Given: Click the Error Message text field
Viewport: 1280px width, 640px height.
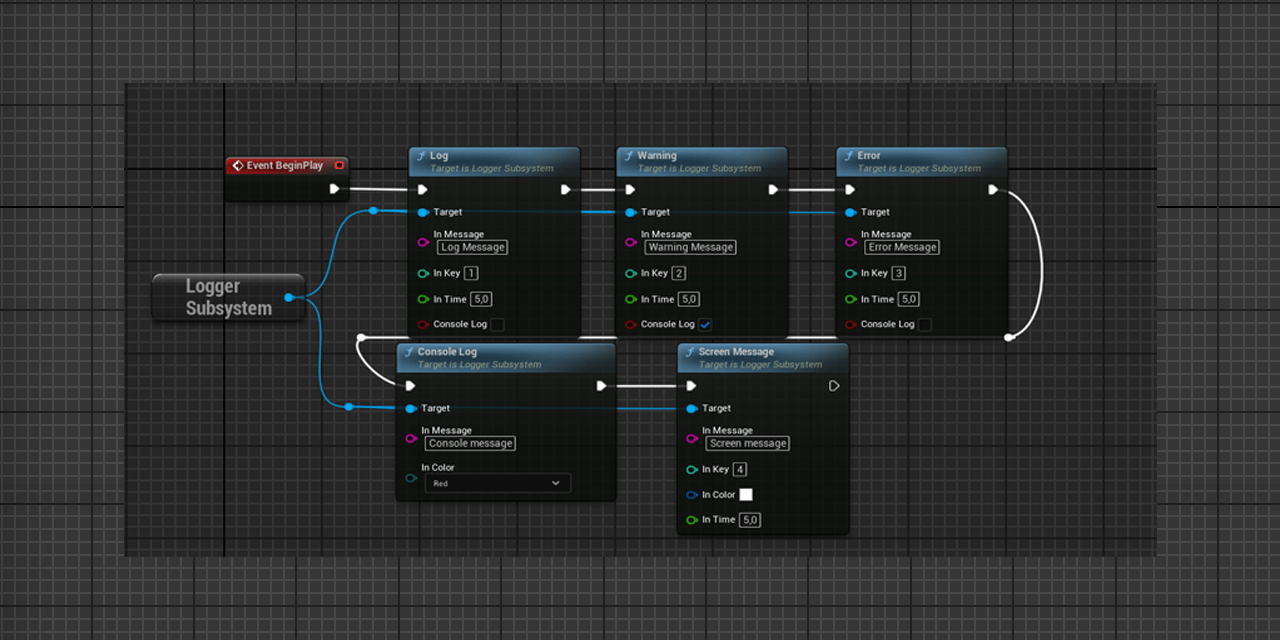Looking at the screenshot, I should point(902,247).
